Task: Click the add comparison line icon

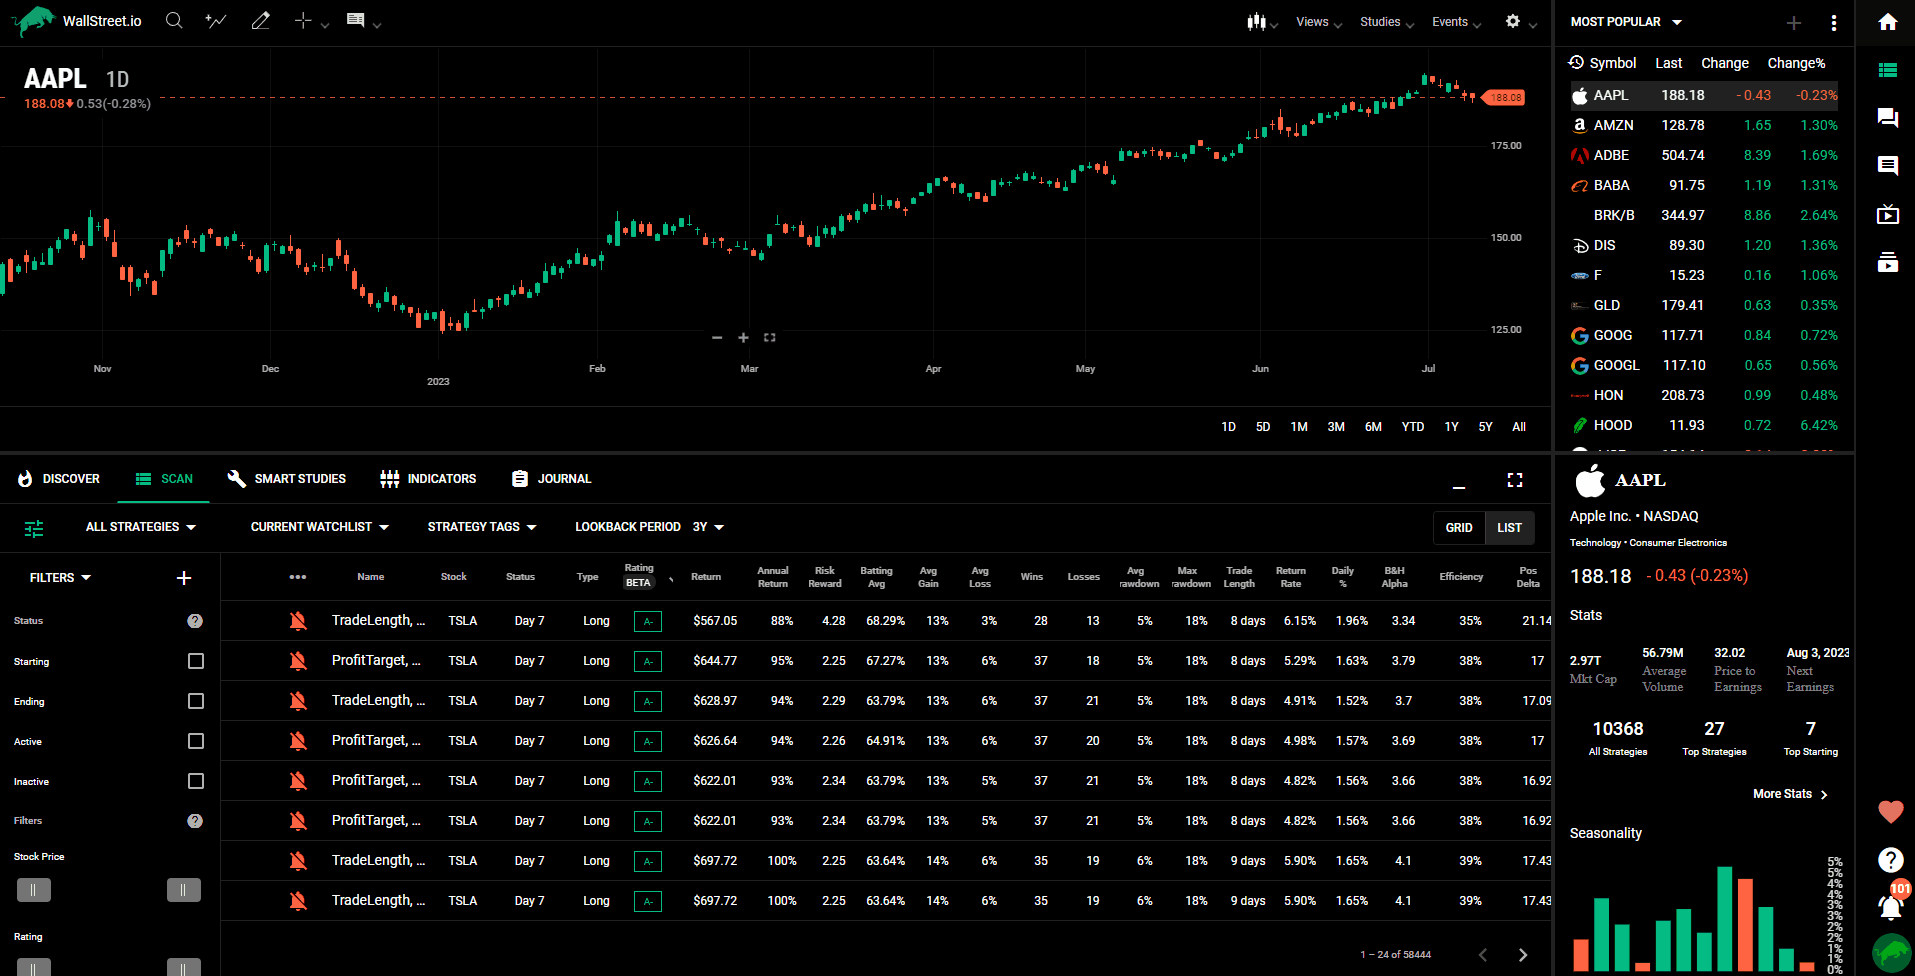Action: (x=216, y=21)
